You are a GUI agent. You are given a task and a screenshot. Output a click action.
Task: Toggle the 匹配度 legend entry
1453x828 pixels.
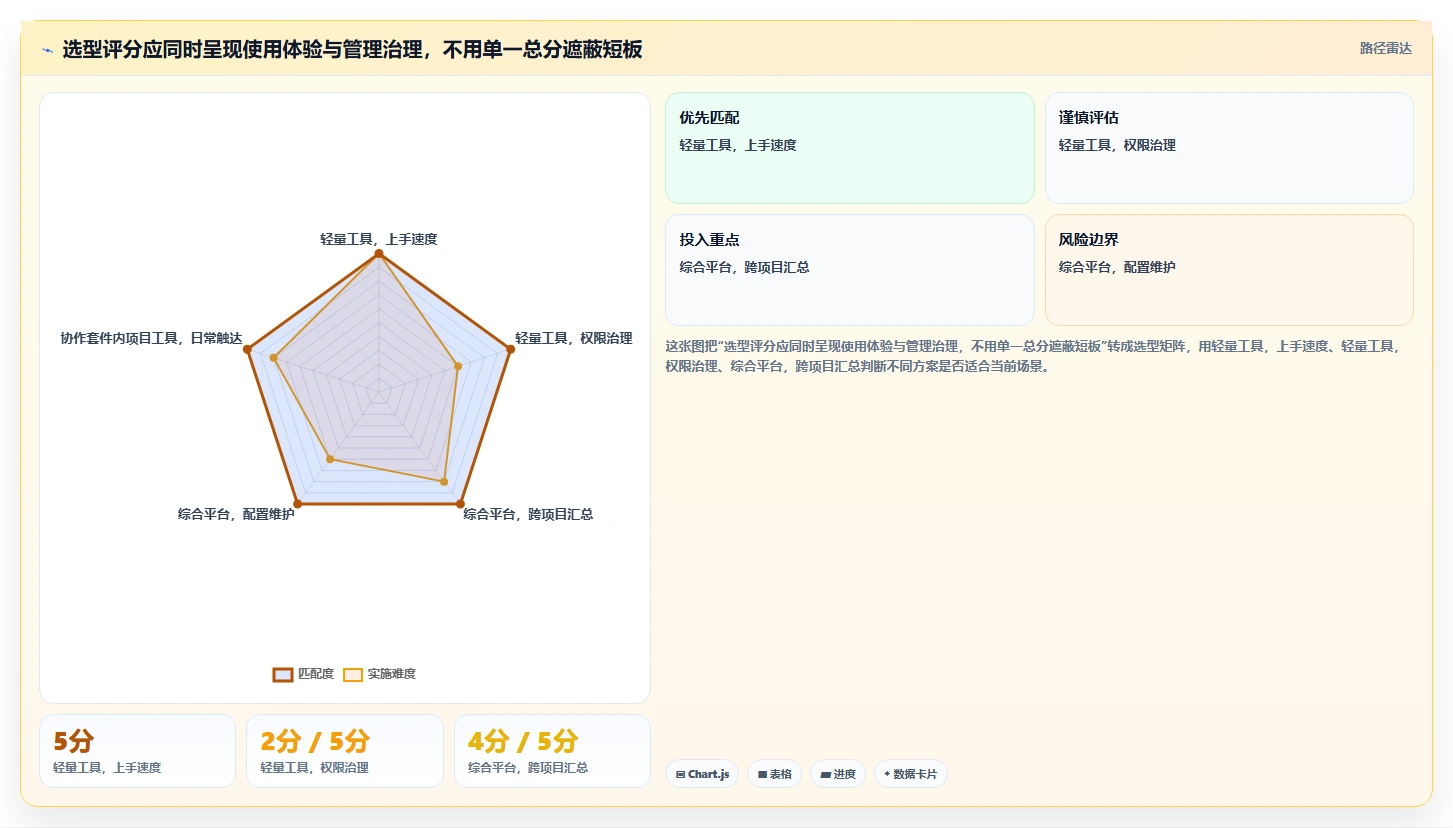coord(303,674)
